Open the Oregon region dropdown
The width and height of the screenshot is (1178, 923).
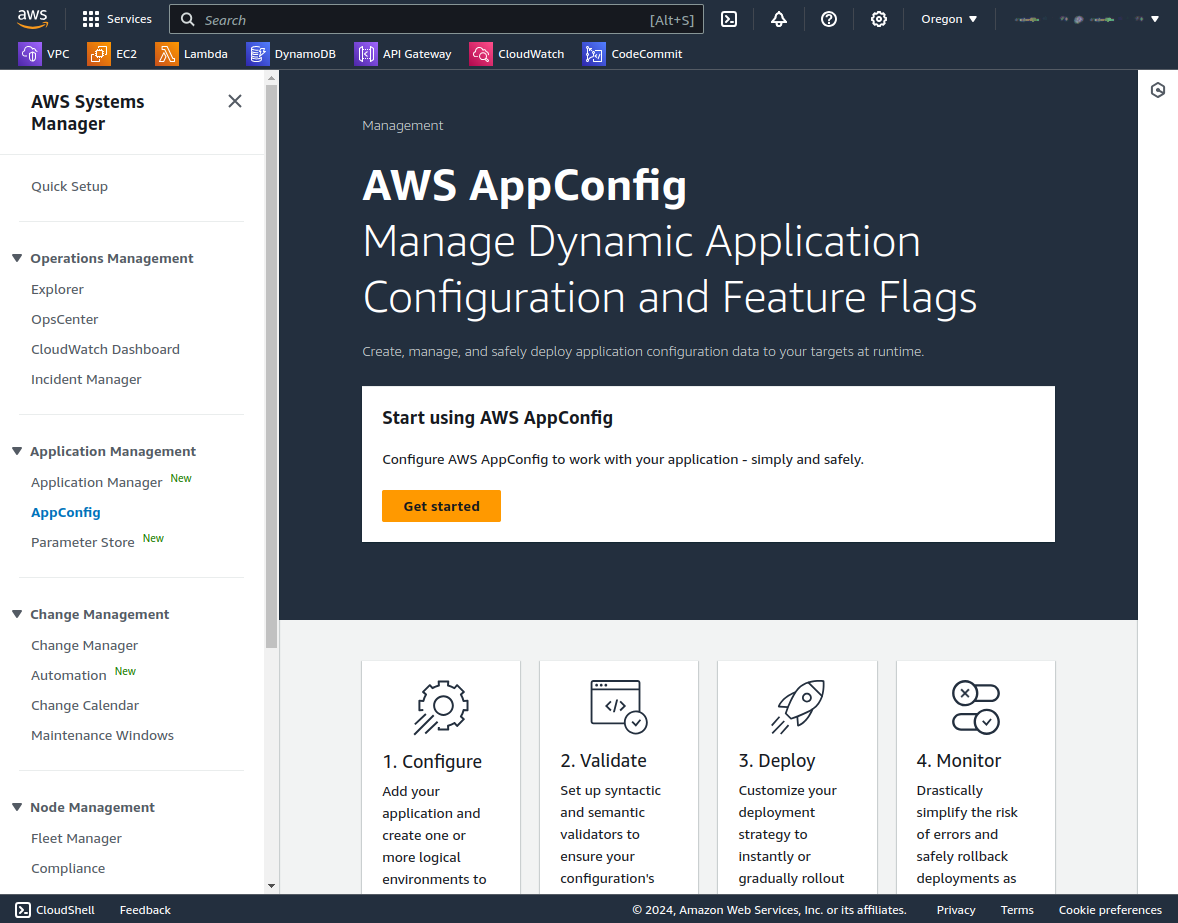[x=949, y=19]
